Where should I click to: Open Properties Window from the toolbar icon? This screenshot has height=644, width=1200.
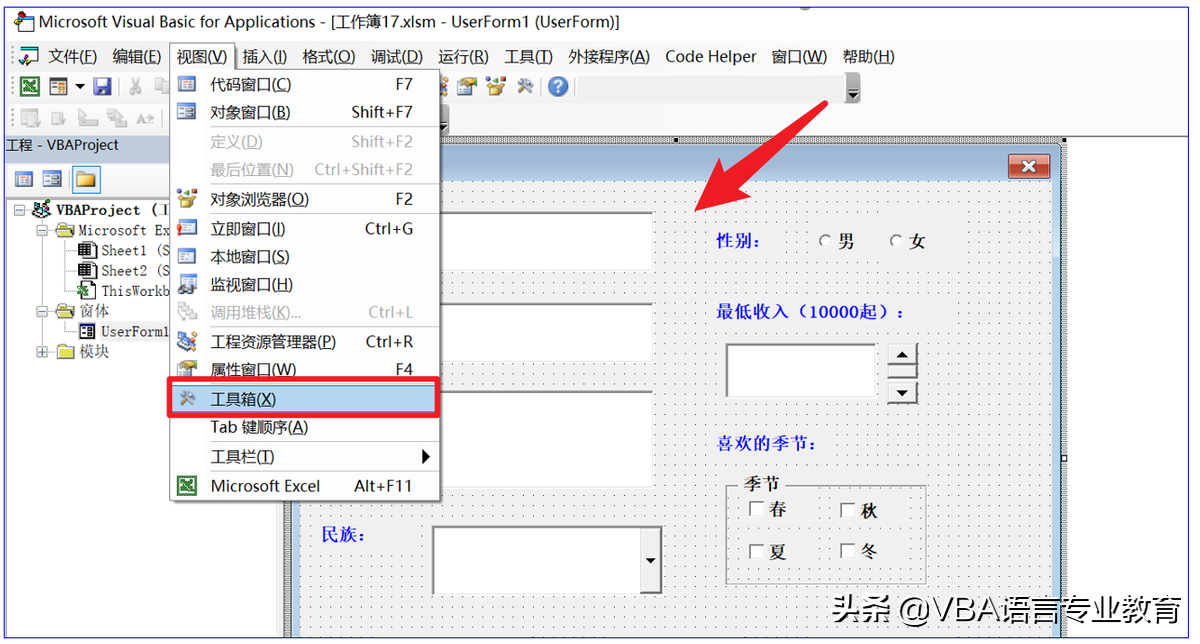pyautogui.click(x=467, y=87)
